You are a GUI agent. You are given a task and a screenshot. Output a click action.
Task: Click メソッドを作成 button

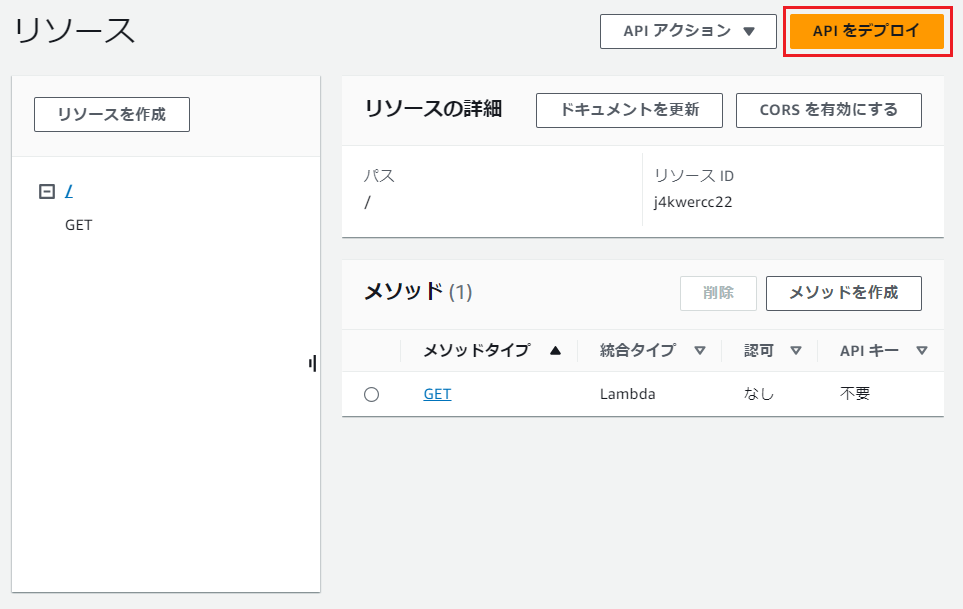[843, 293]
